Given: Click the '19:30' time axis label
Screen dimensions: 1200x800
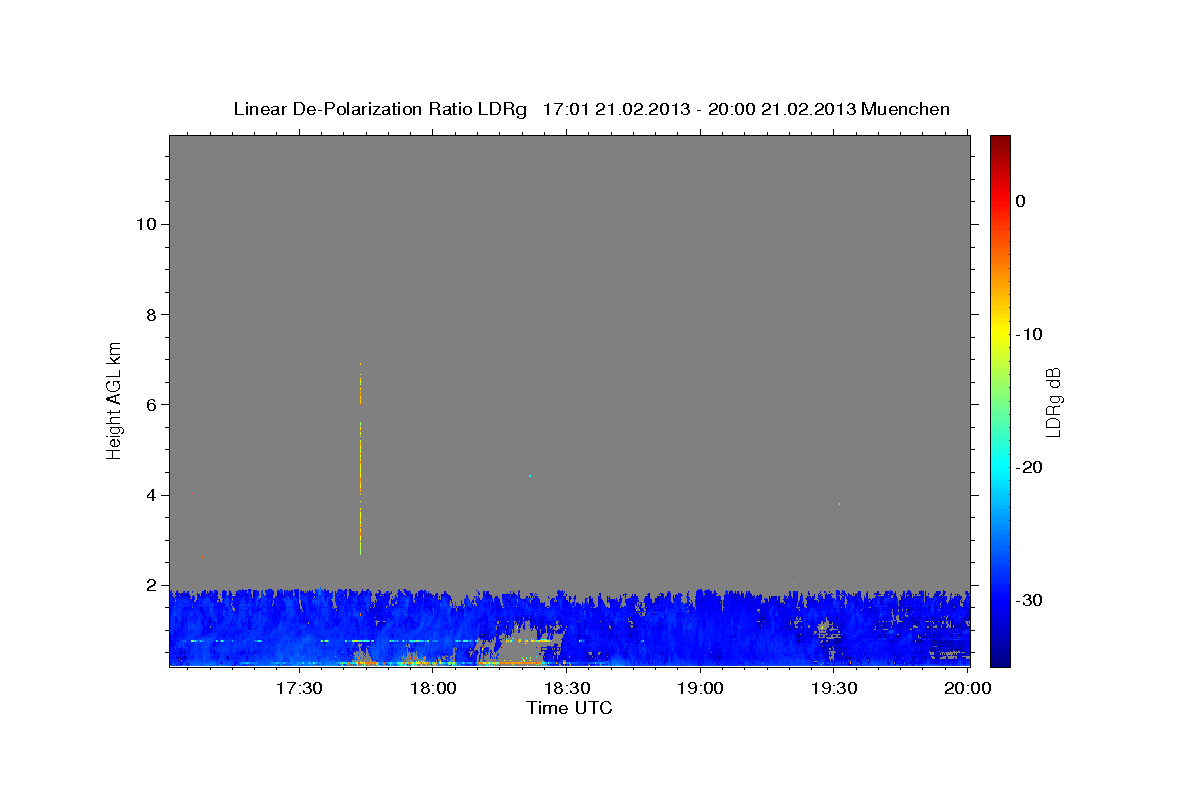Looking at the screenshot, I should click(834, 689).
